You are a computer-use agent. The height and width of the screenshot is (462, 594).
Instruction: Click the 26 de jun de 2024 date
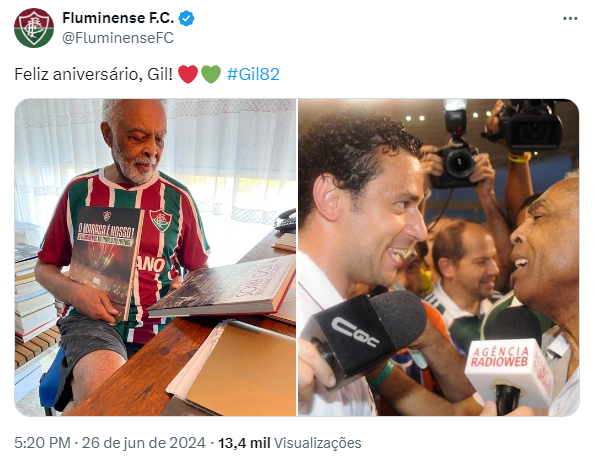pyautogui.click(x=144, y=443)
